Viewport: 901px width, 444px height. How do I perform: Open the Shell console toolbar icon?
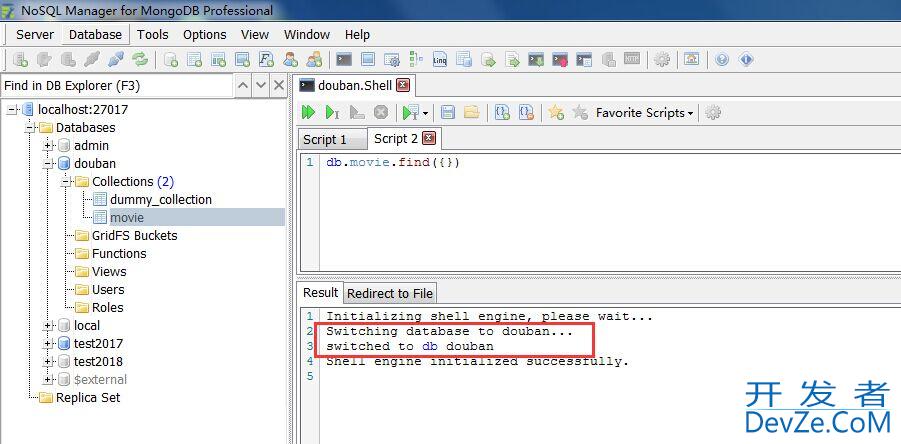tap(344, 59)
